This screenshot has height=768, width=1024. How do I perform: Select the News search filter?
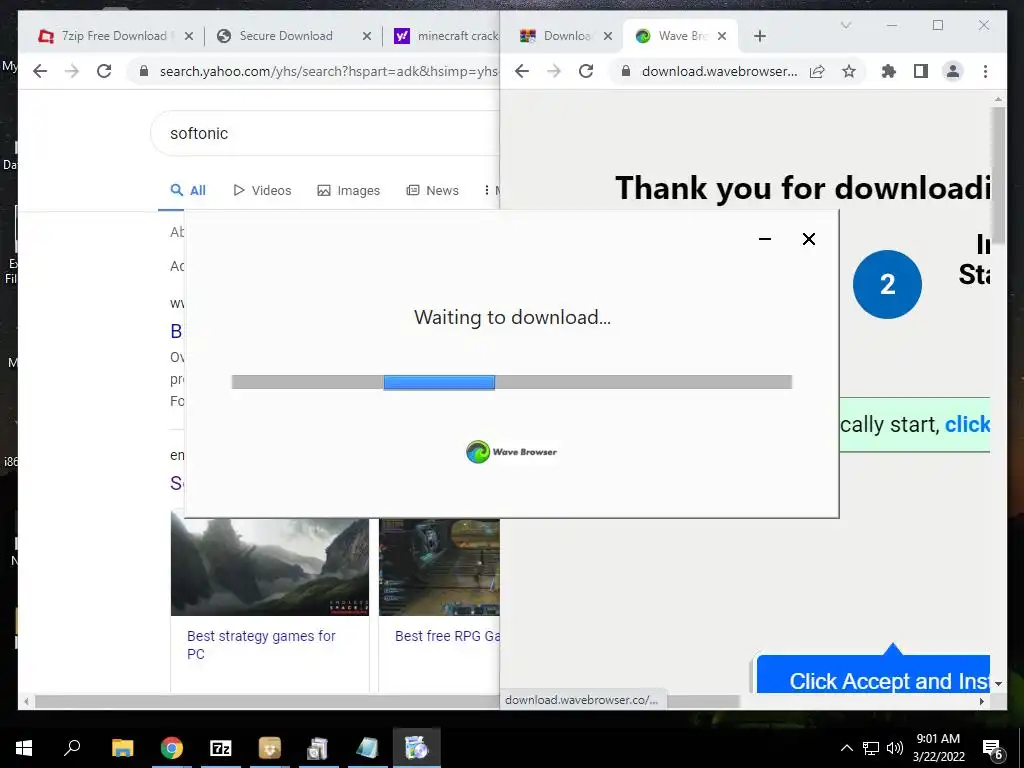coord(432,191)
